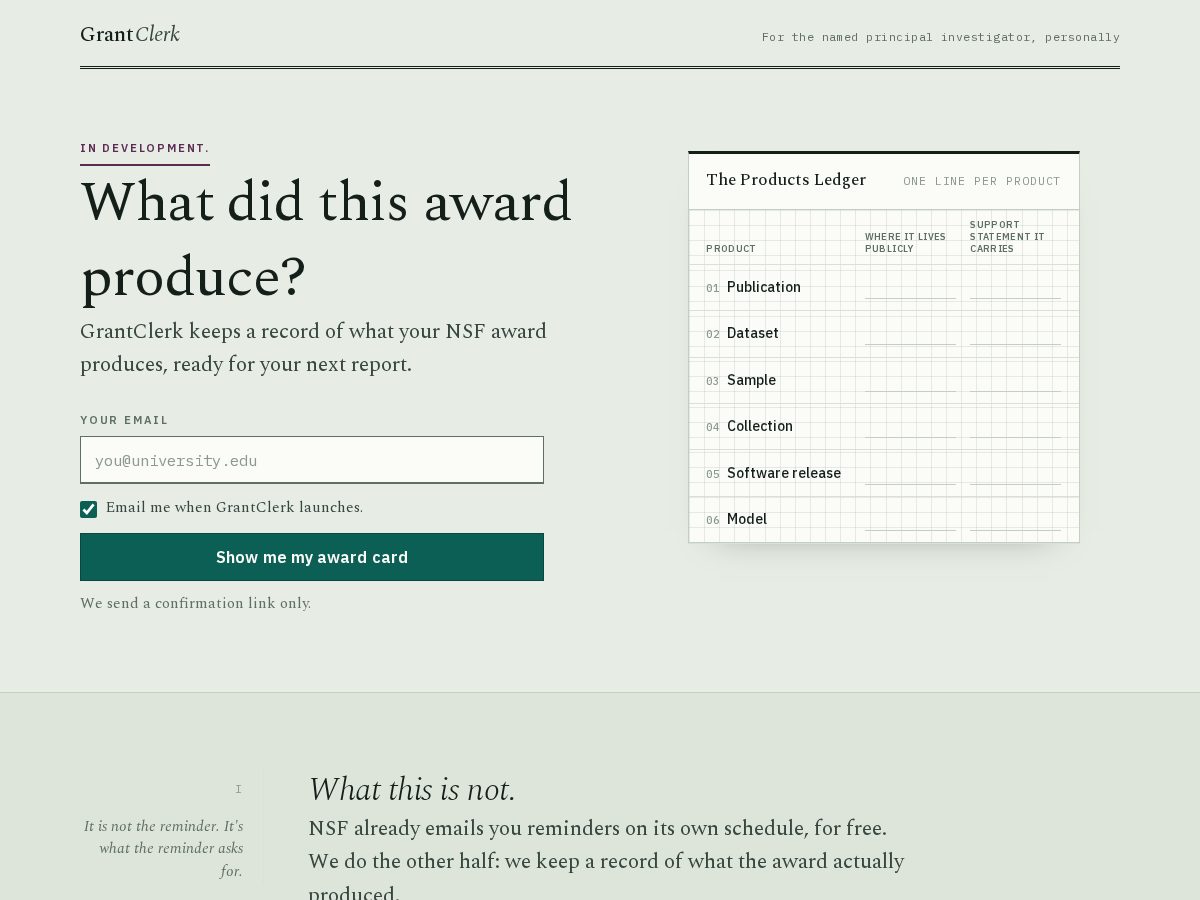Click the PRODUCT column header
1200x900 pixels.
[x=731, y=248]
